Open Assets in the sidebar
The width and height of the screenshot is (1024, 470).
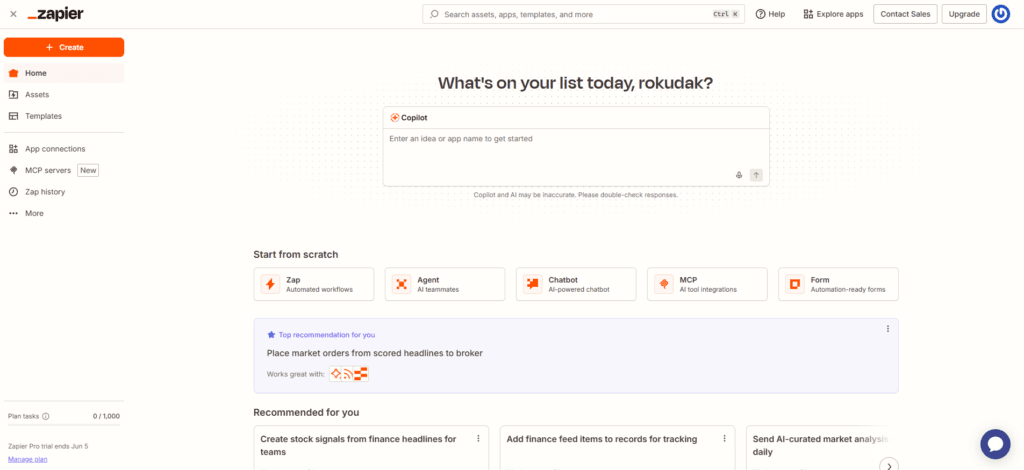point(64,95)
